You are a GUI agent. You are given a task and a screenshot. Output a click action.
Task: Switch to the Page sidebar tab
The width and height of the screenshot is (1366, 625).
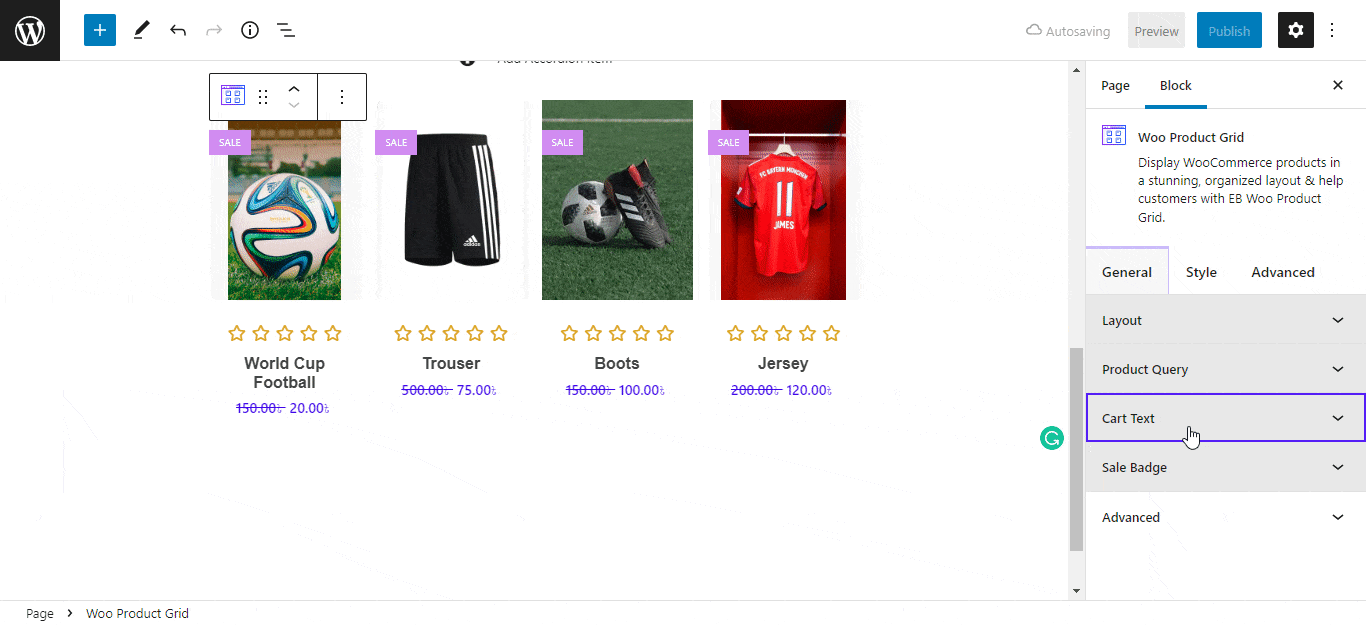[1115, 85]
